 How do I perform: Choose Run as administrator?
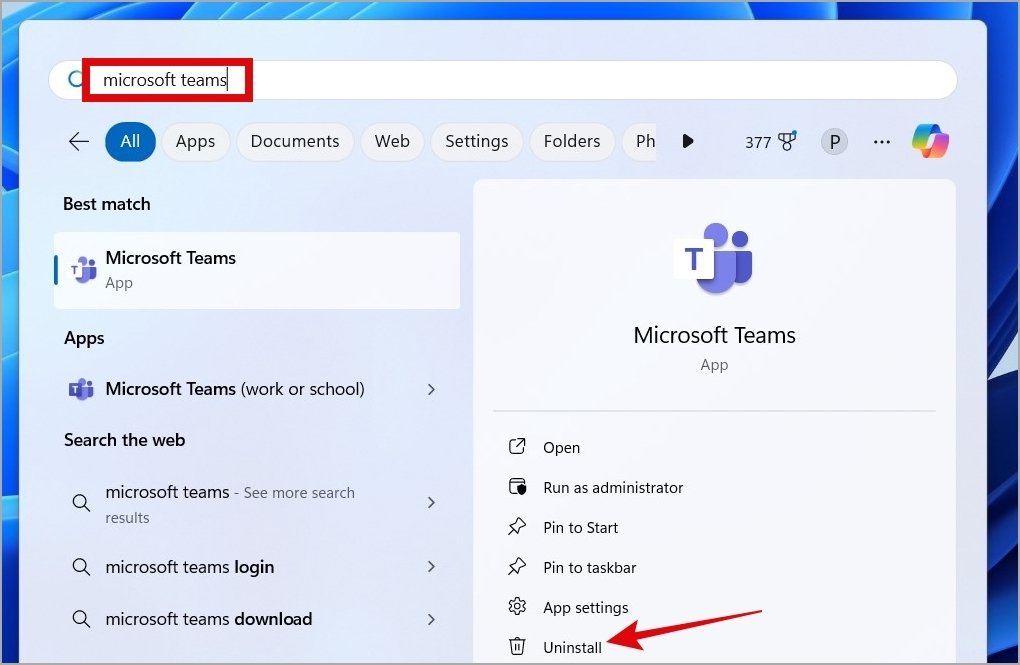[x=613, y=487]
